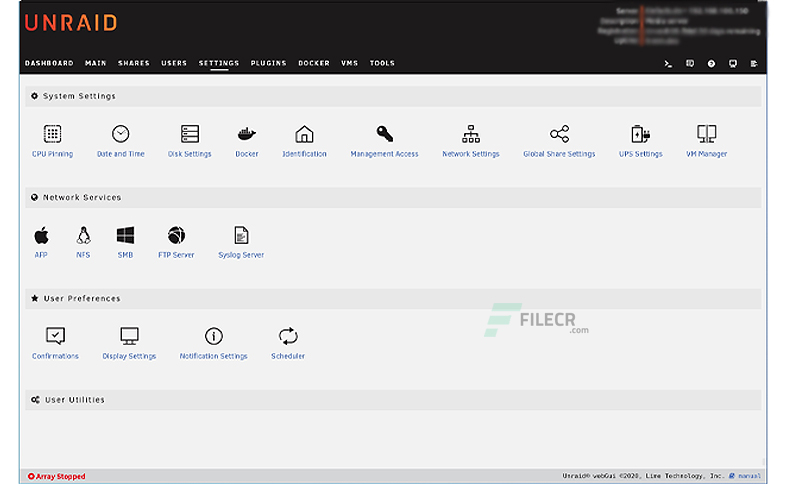The width and height of the screenshot is (786, 484).
Task: Open the terminal icon in header
Action: point(668,64)
